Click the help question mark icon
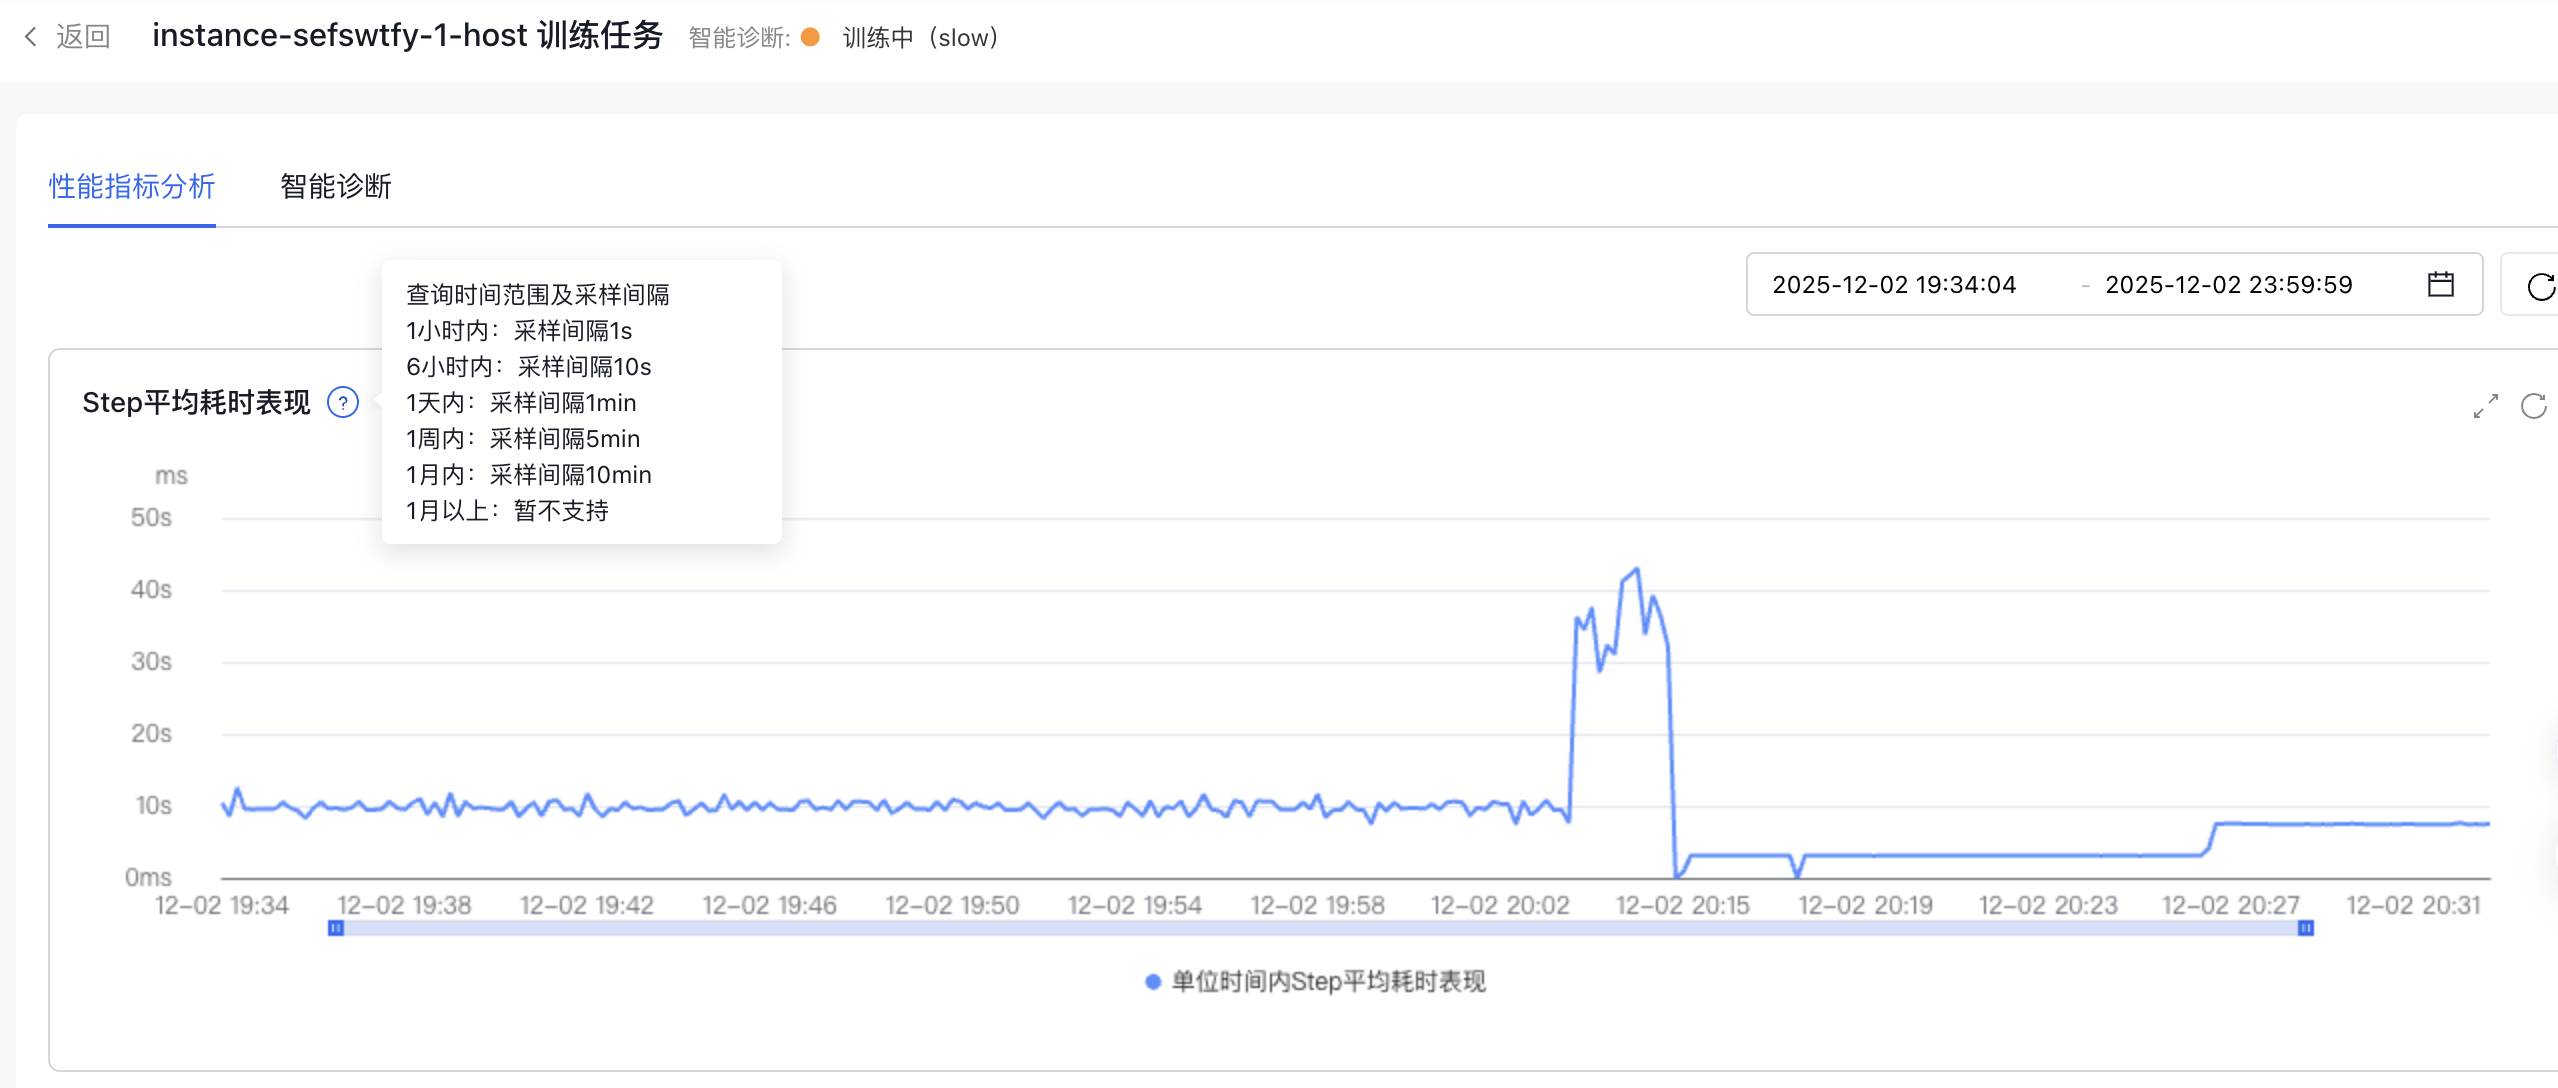The width and height of the screenshot is (2558, 1088). pos(343,403)
